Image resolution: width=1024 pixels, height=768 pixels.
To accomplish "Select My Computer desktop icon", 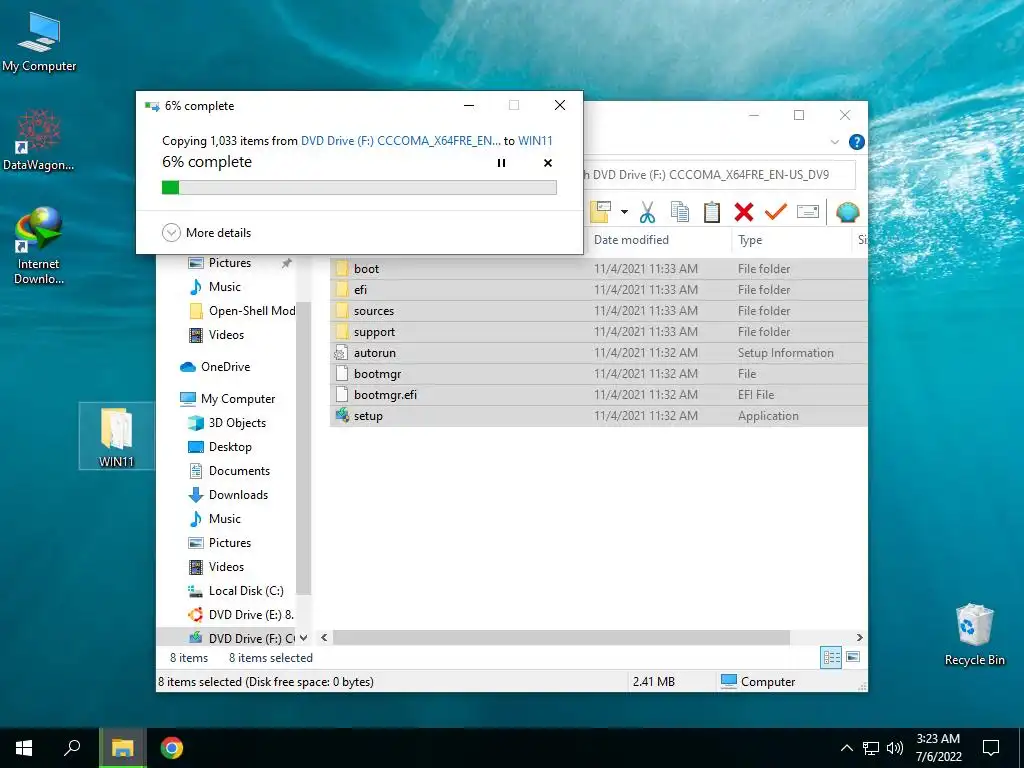I will [x=39, y=40].
